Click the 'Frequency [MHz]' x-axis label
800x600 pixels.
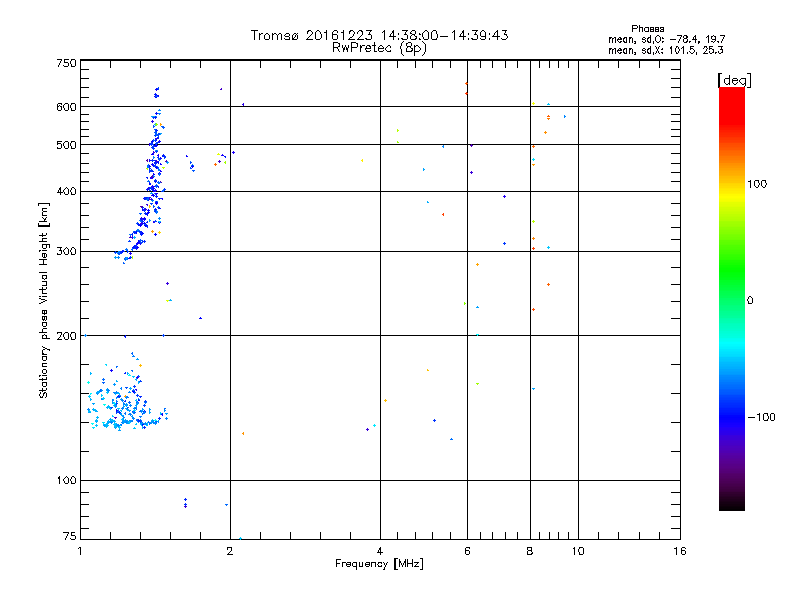[379, 563]
